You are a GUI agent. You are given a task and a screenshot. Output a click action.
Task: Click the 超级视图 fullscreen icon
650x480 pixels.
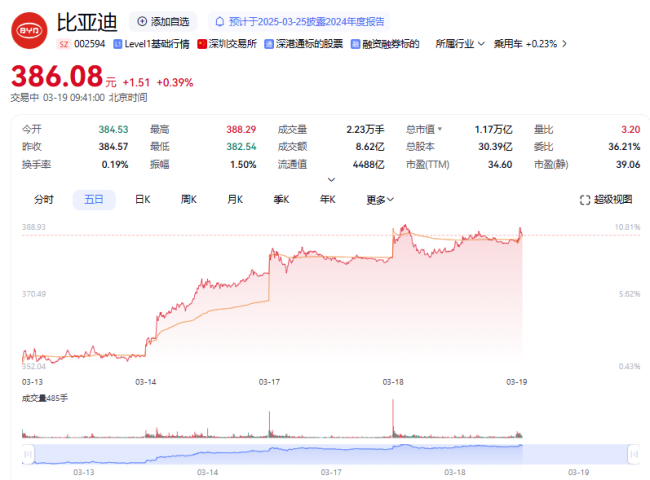[585, 200]
